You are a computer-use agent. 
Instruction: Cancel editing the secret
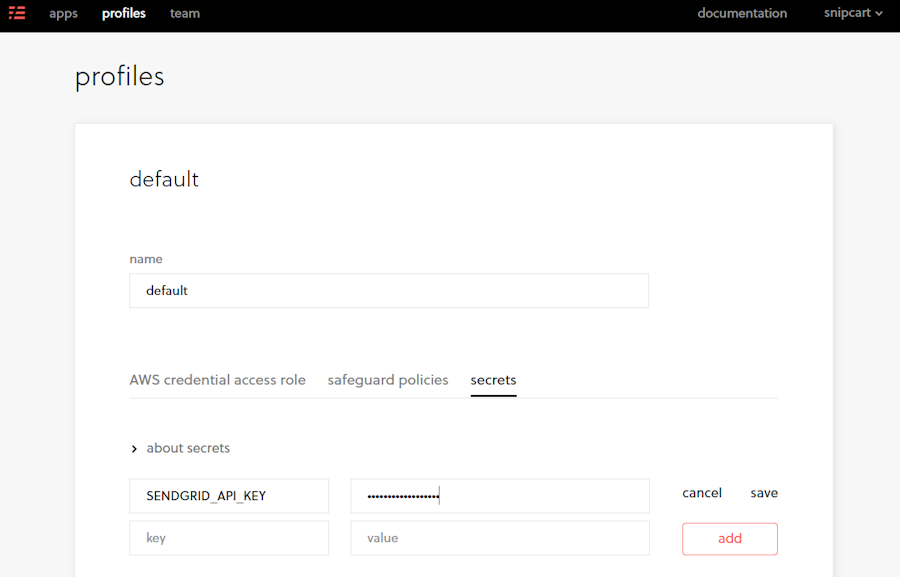coord(702,493)
